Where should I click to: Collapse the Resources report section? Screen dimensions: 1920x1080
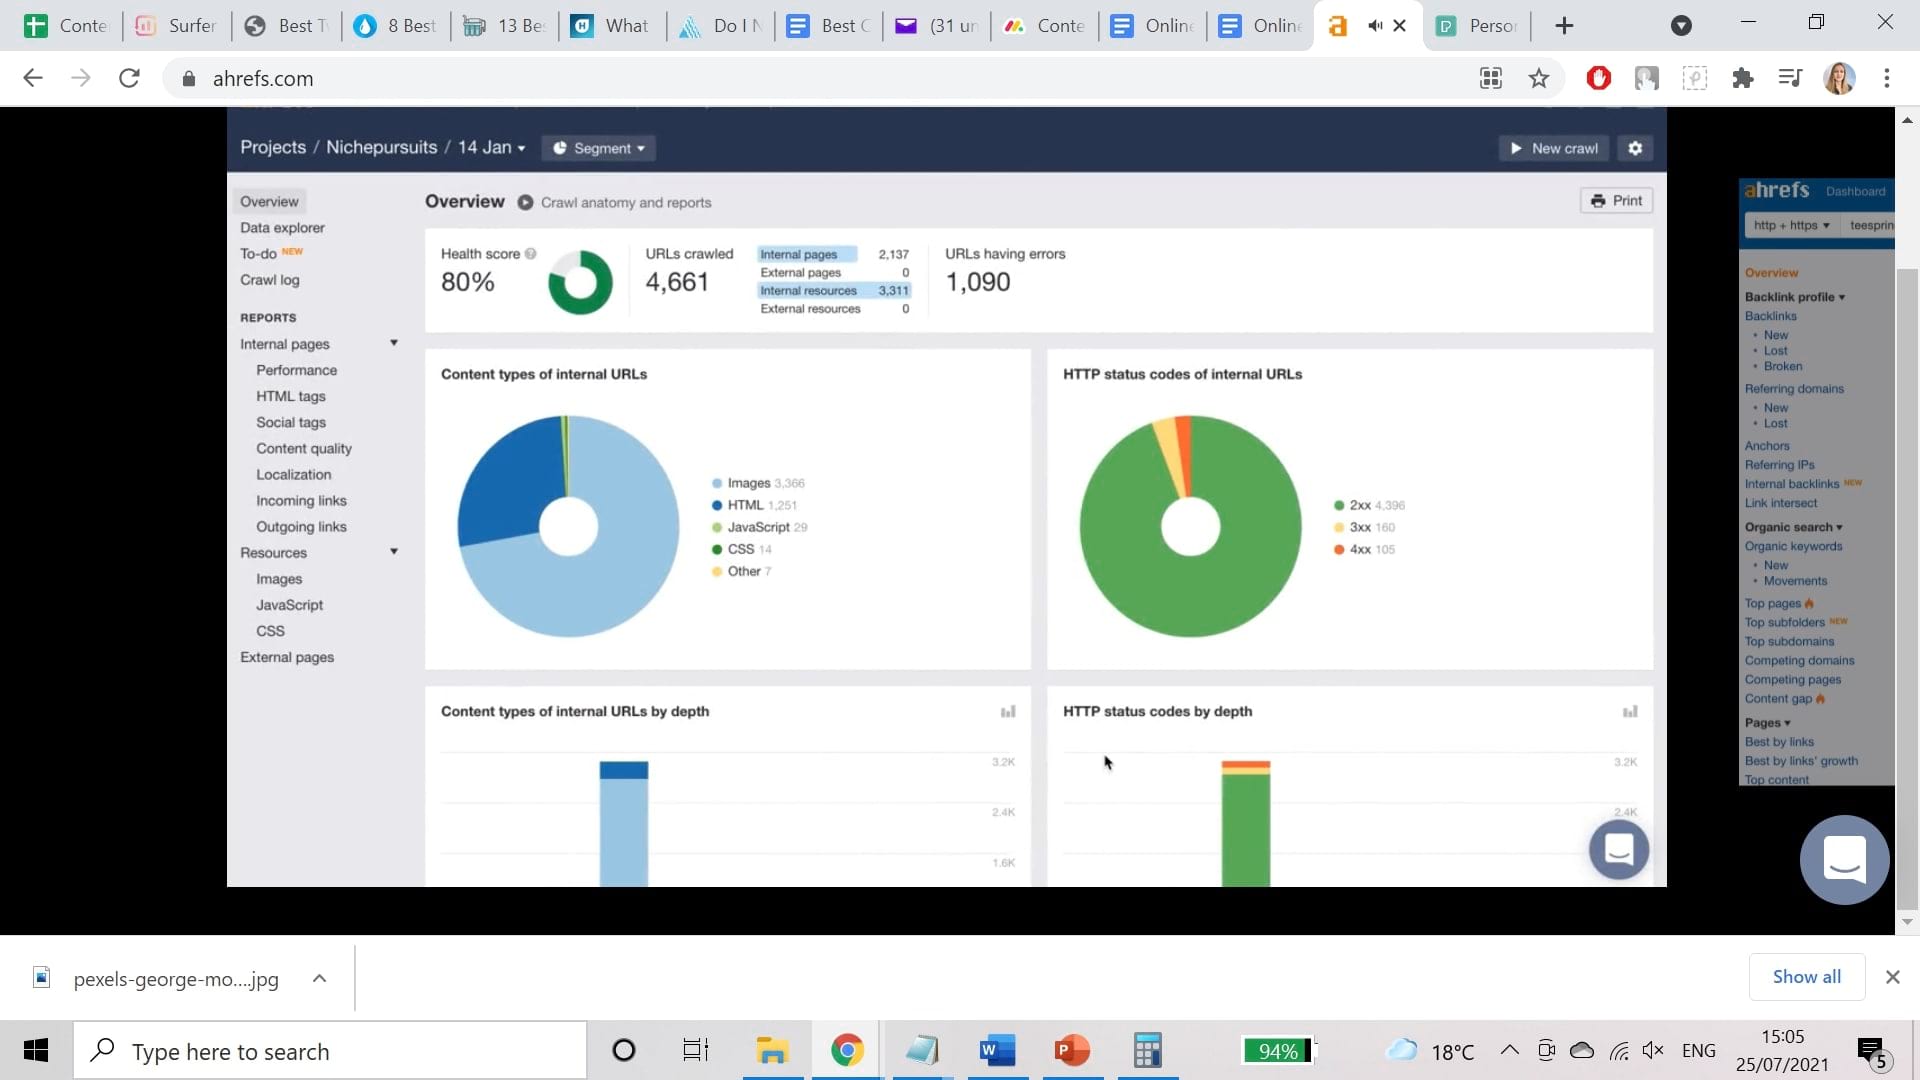pos(394,552)
